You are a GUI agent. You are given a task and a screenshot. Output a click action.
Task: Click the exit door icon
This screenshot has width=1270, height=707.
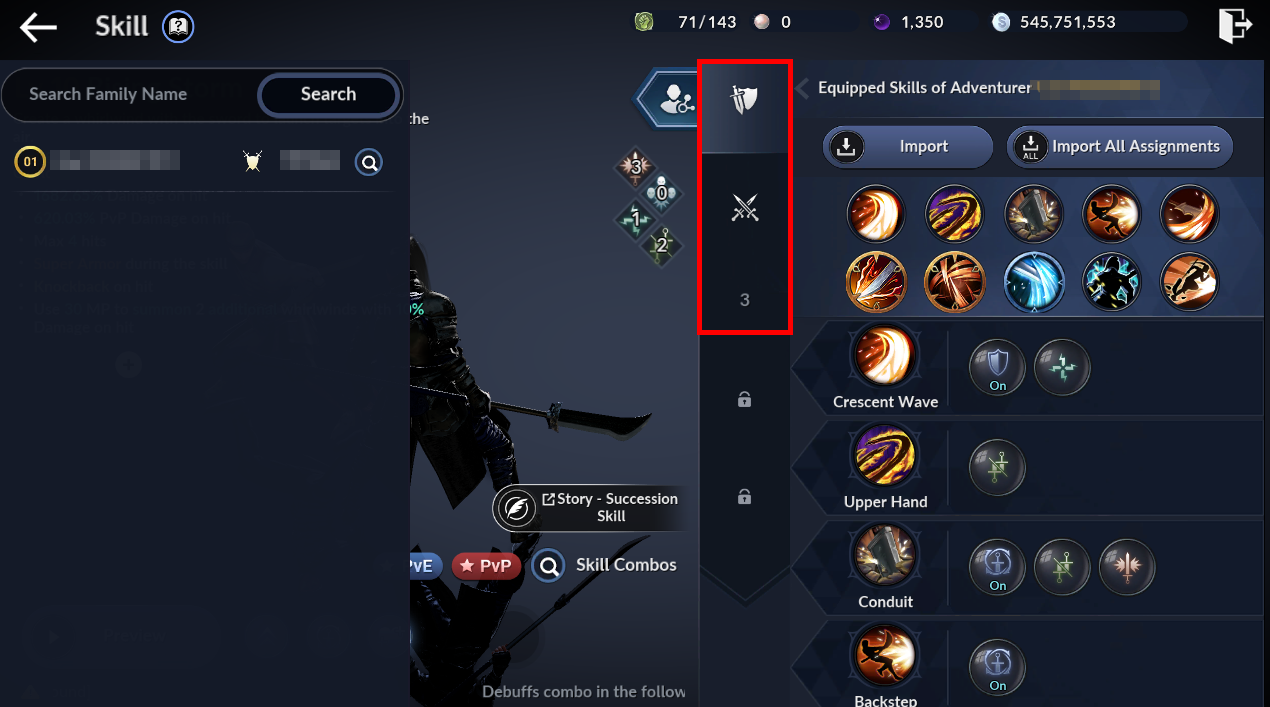click(x=1235, y=25)
